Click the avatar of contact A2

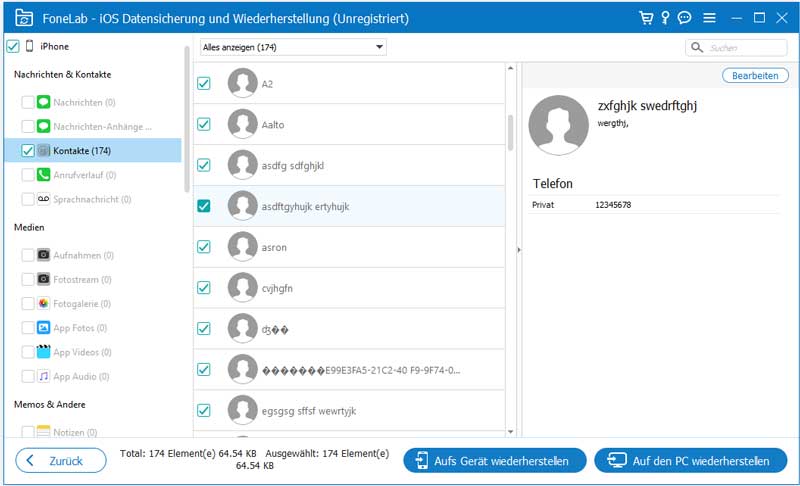click(x=242, y=83)
